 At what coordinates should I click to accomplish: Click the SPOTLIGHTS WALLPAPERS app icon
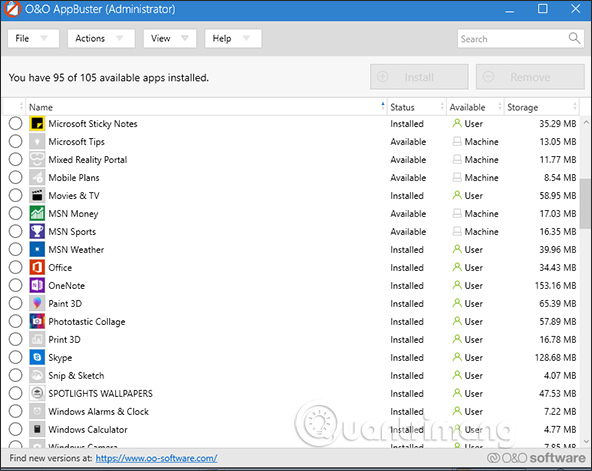point(37,393)
